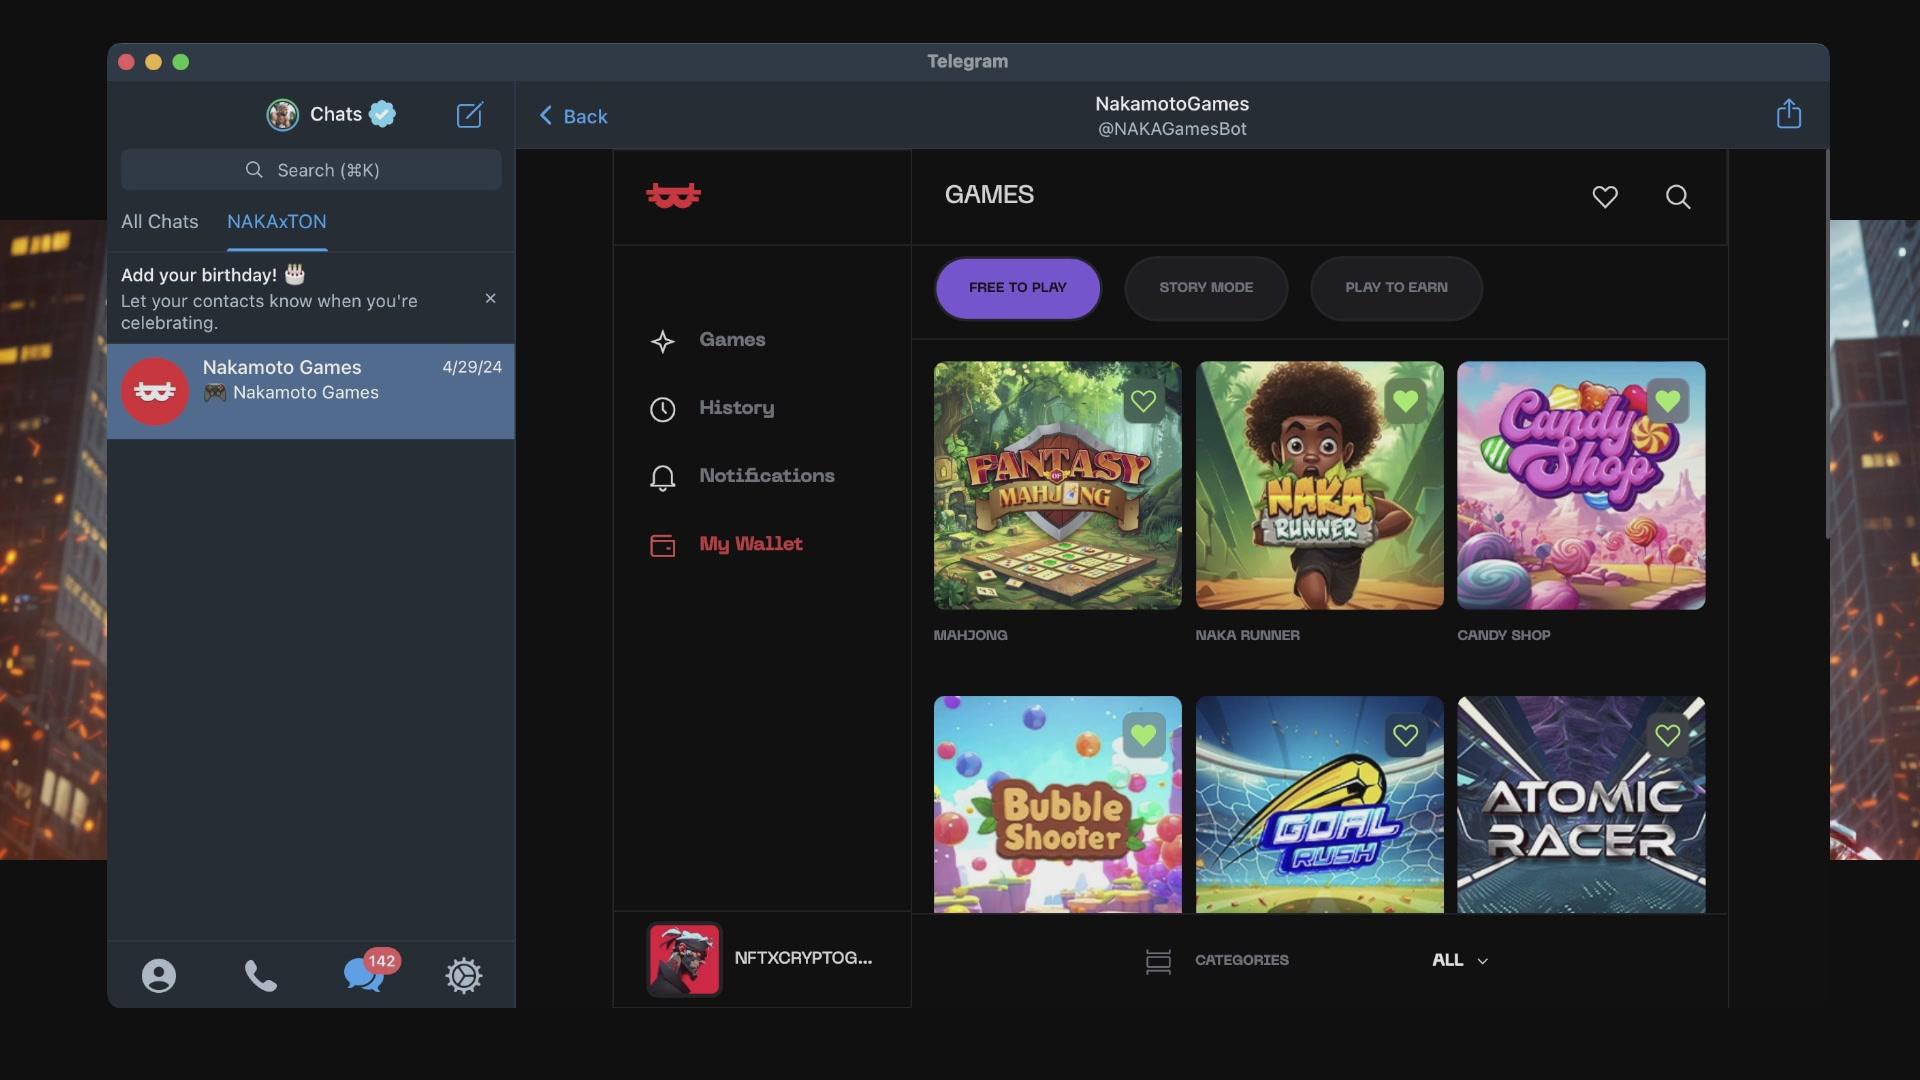Open the Atomic Racer game thumbnail
Image resolution: width=1920 pixels, height=1080 pixels.
pos(1581,805)
